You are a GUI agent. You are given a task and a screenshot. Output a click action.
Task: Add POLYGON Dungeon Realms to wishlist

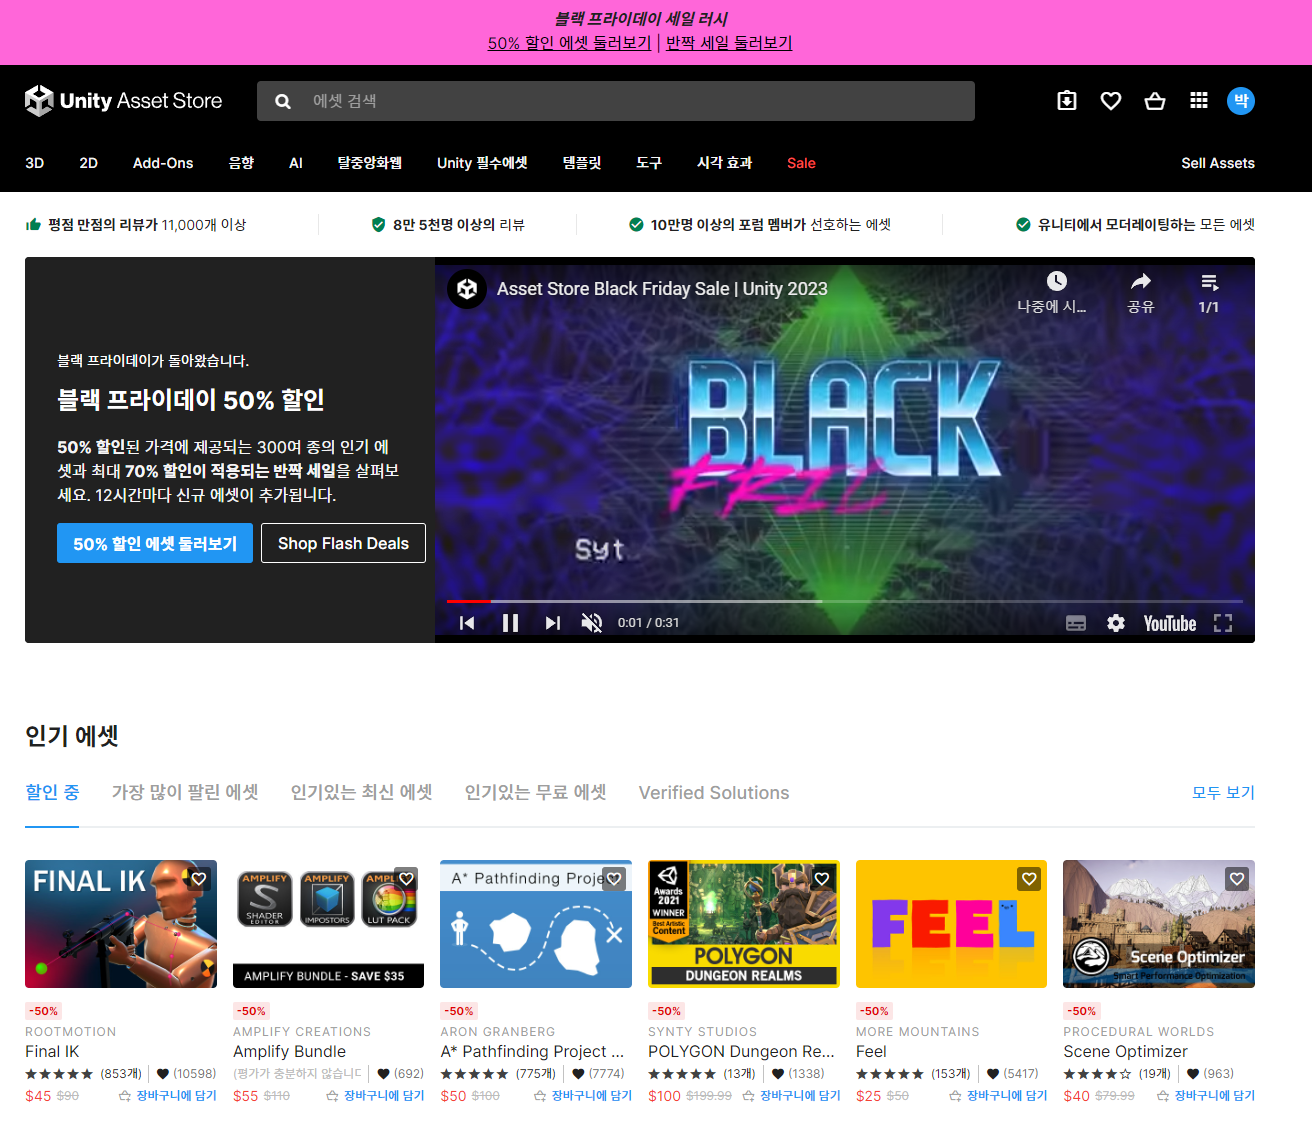(822, 879)
